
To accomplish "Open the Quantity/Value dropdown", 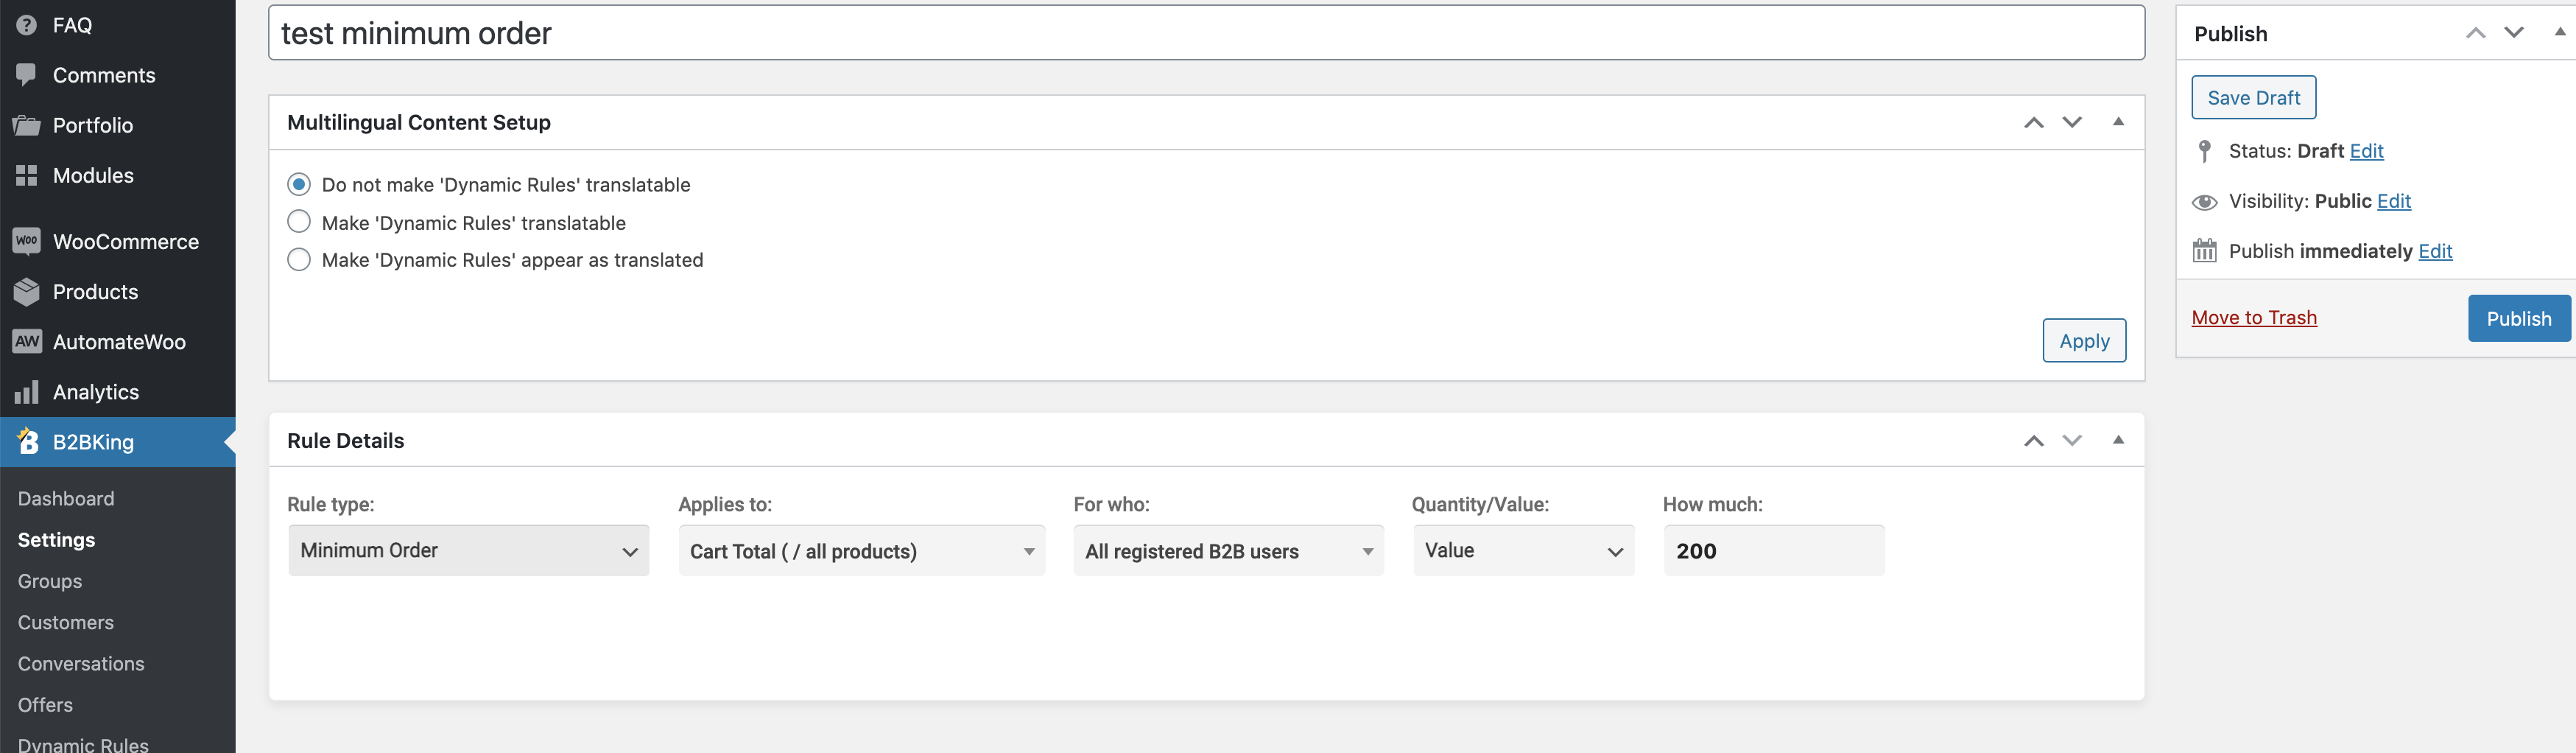I will pyautogui.click(x=1523, y=550).
